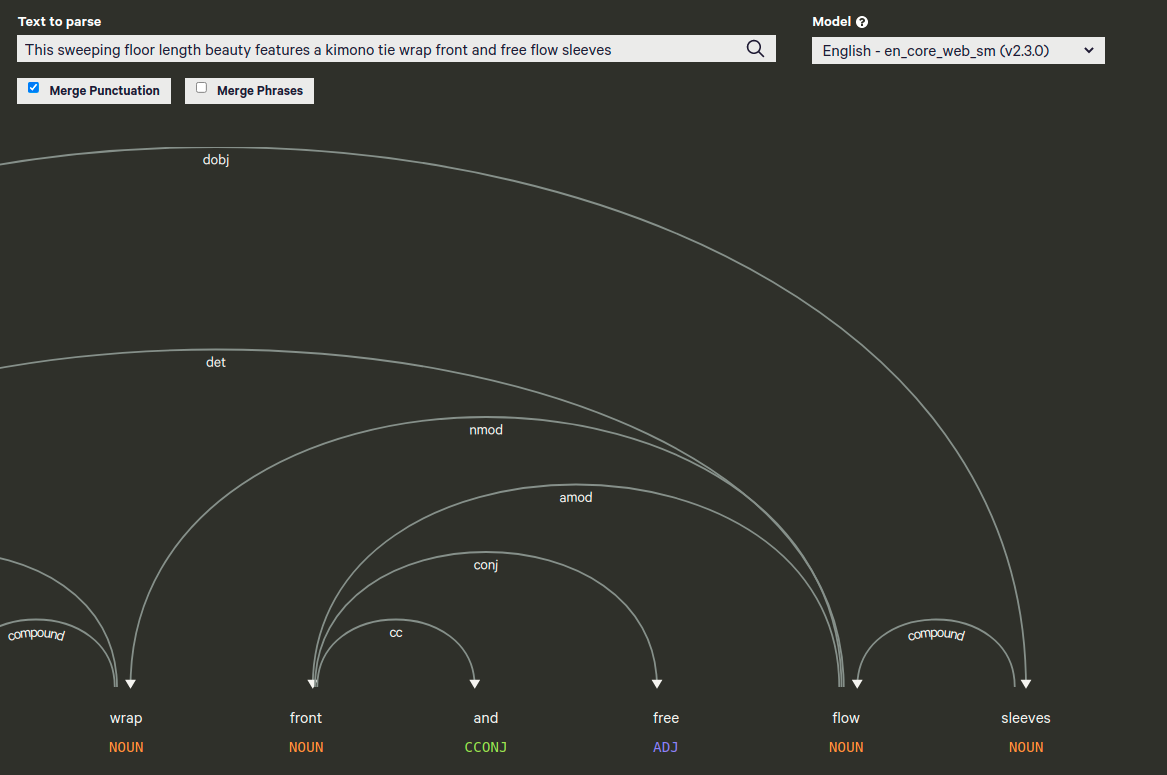Click the Text to parse input field
The image size is (1167, 775).
(396, 49)
